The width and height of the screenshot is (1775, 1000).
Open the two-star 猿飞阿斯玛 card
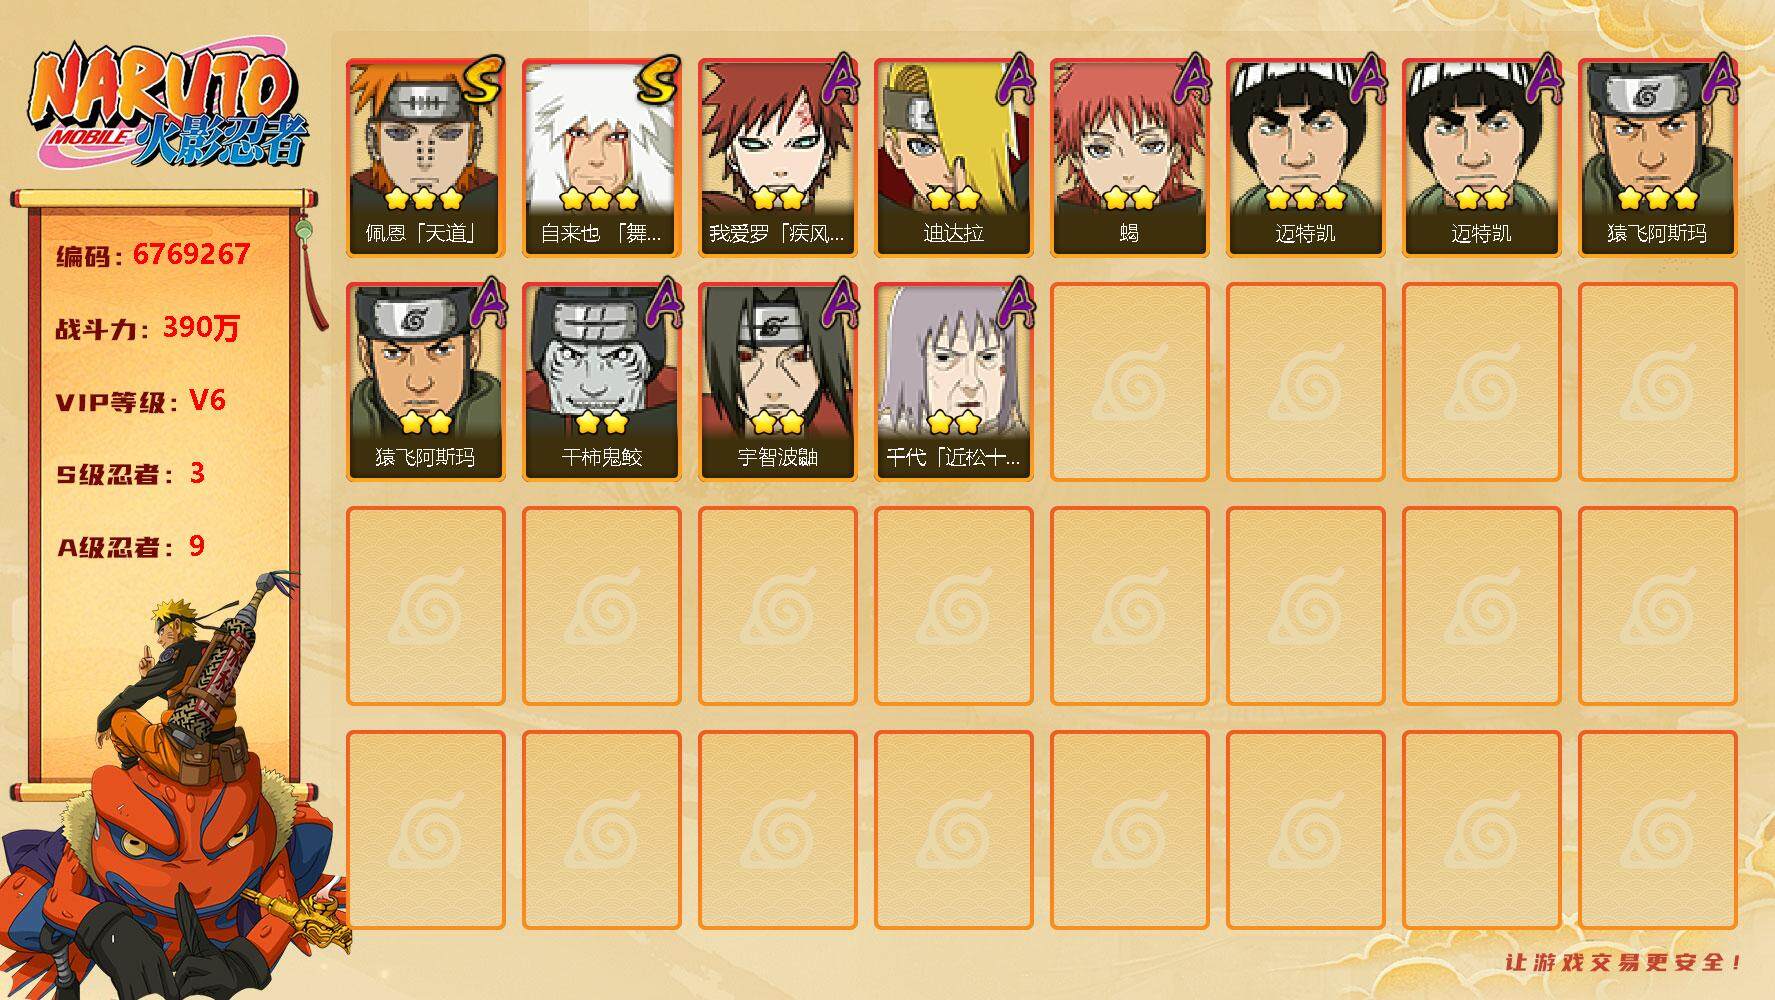point(425,382)
